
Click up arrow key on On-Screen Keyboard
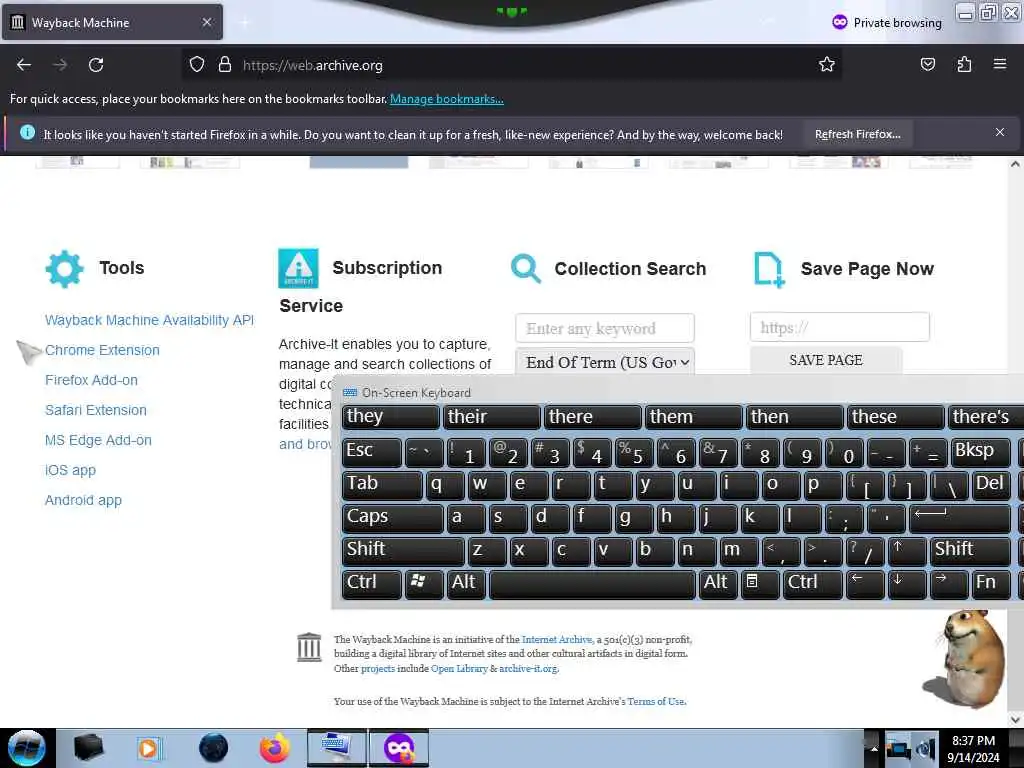click(x=906, y=551)
